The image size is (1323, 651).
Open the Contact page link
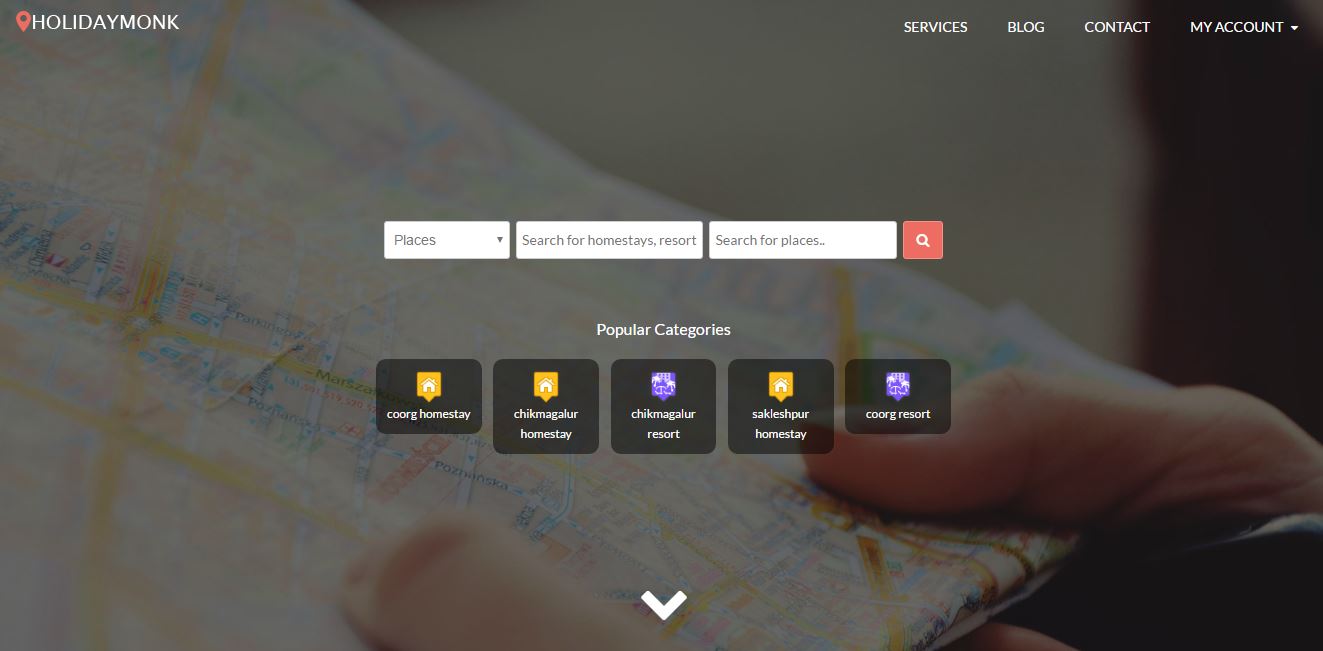[x=1117, y=27]
